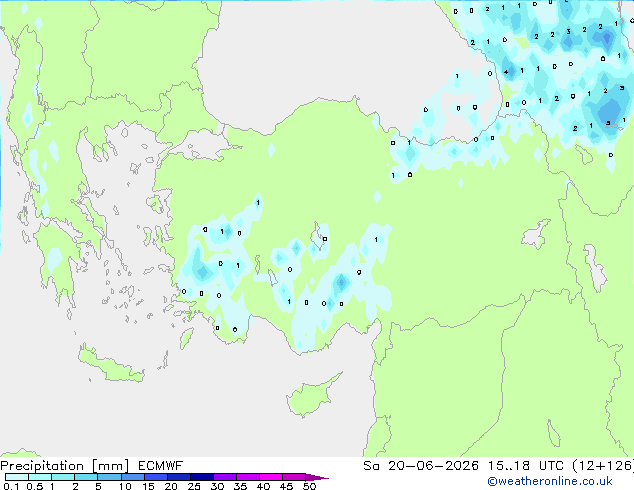Click the 30–35 mm purple legend swatch
Screen dimensions: 634x490
click(x=225, y=477)
